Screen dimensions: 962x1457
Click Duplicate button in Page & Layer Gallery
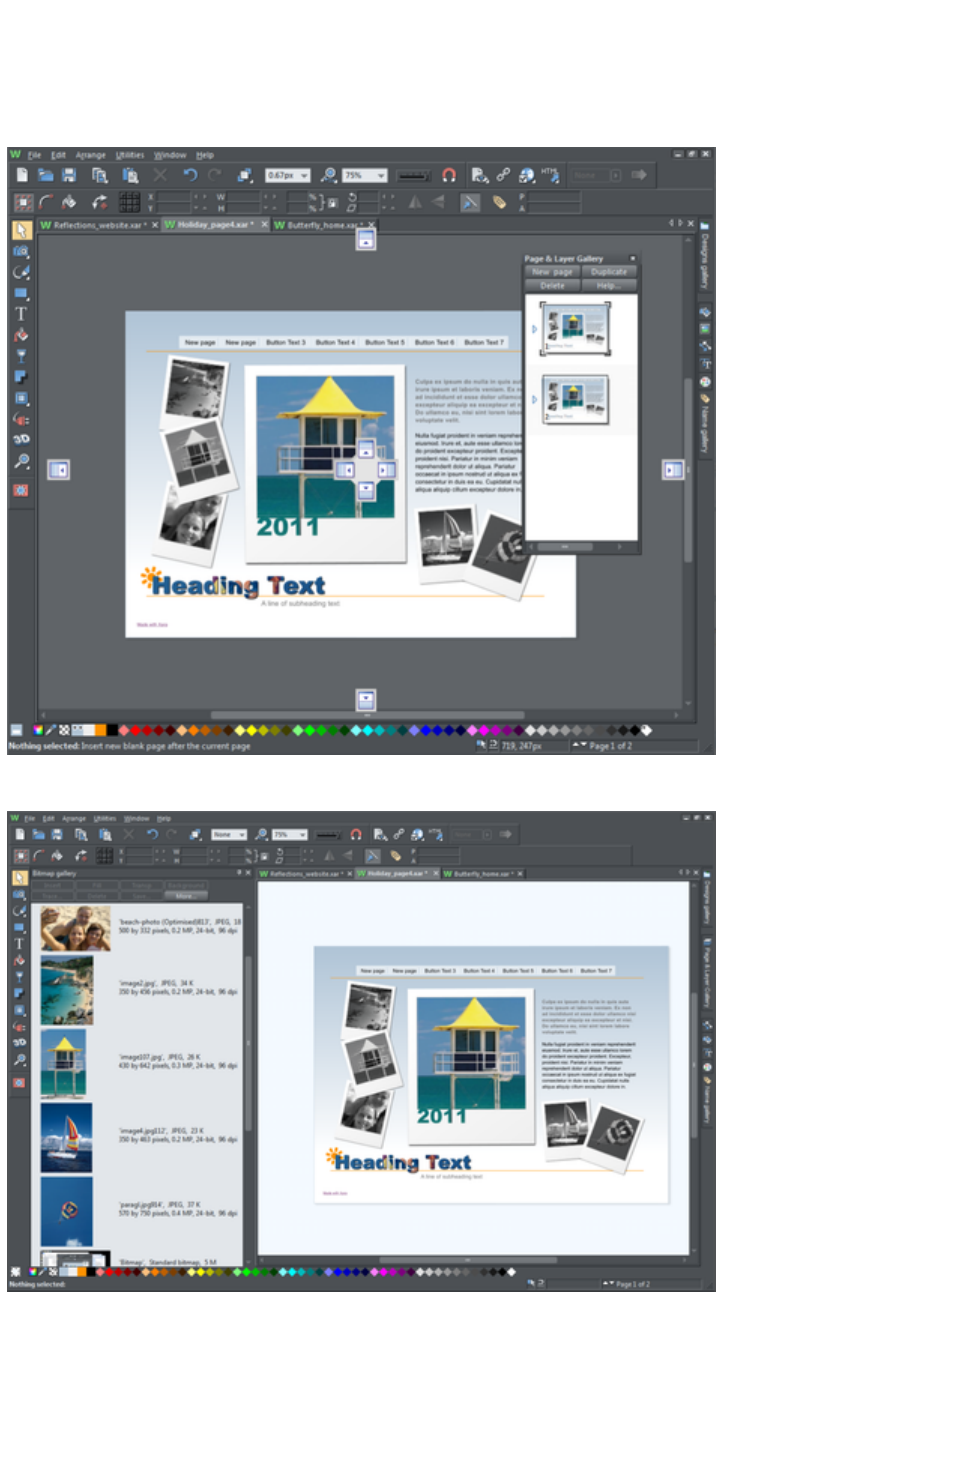[608, 272]
